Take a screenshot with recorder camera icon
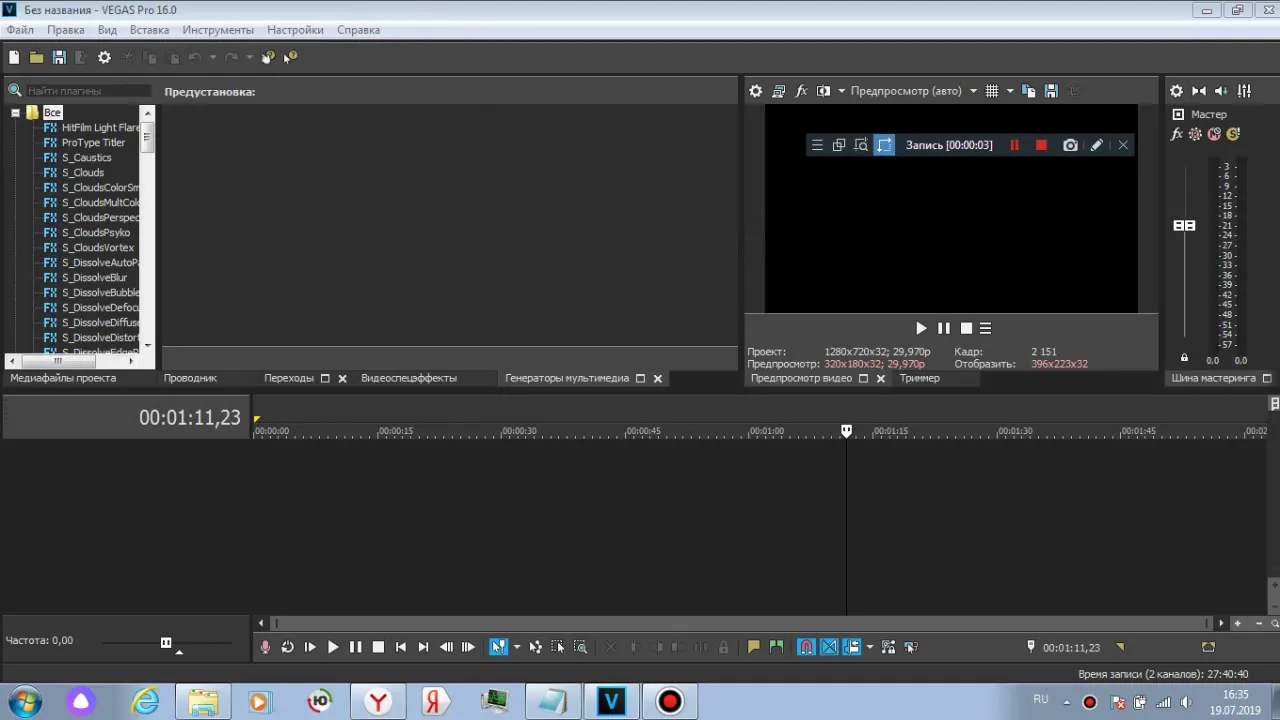 pos(1070,145)
